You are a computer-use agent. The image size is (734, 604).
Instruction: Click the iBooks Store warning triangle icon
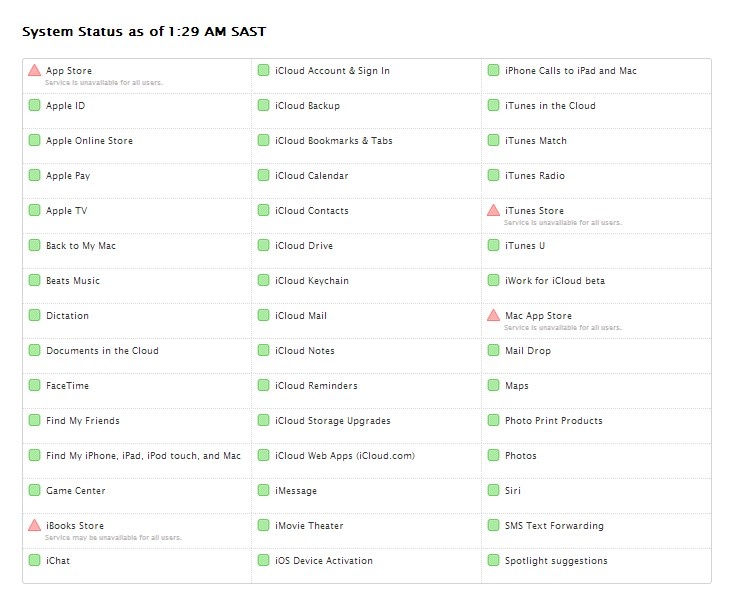coord(34,526)
